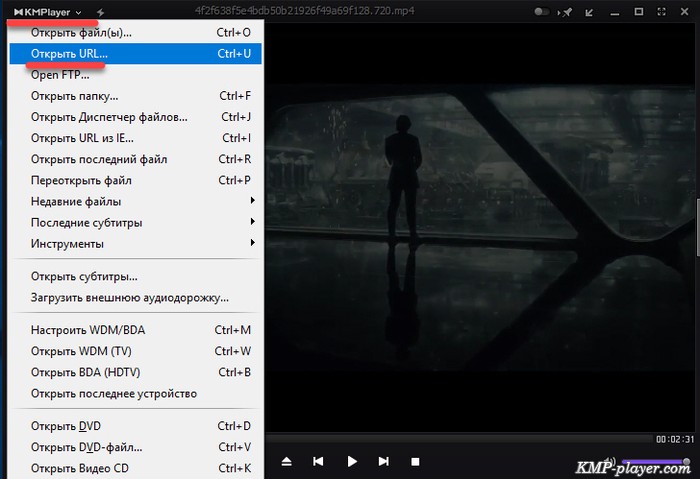Select 'Открыть последнее устройство' item
This screenshot has height=479, width=700.
(x=135, y=394)
